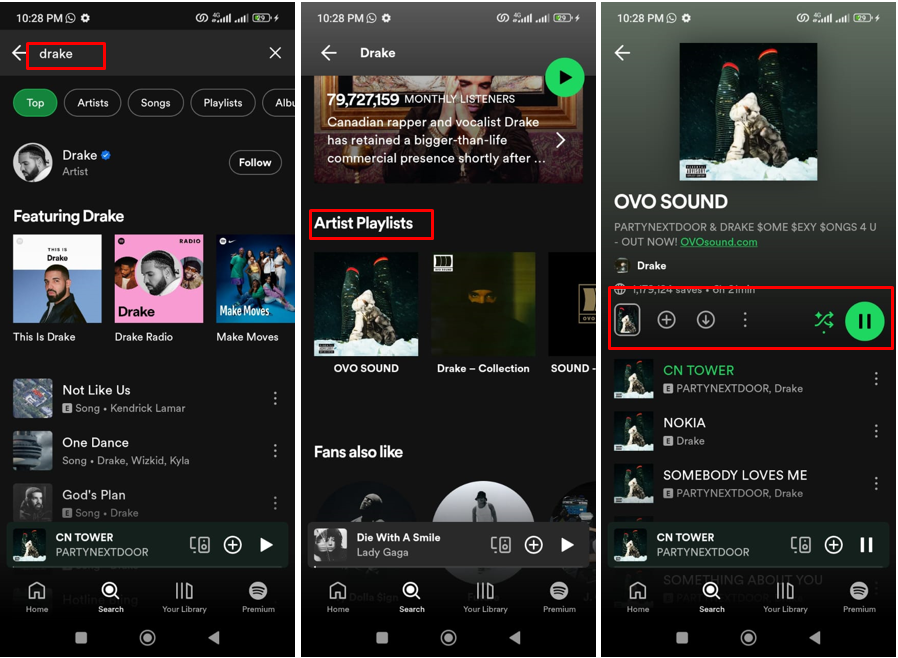Image resolution: width=898 pixels, height=658 pixels.
Task: Go Home on OVO SOUND screen navigation
Action: click(x=637, y=597)
